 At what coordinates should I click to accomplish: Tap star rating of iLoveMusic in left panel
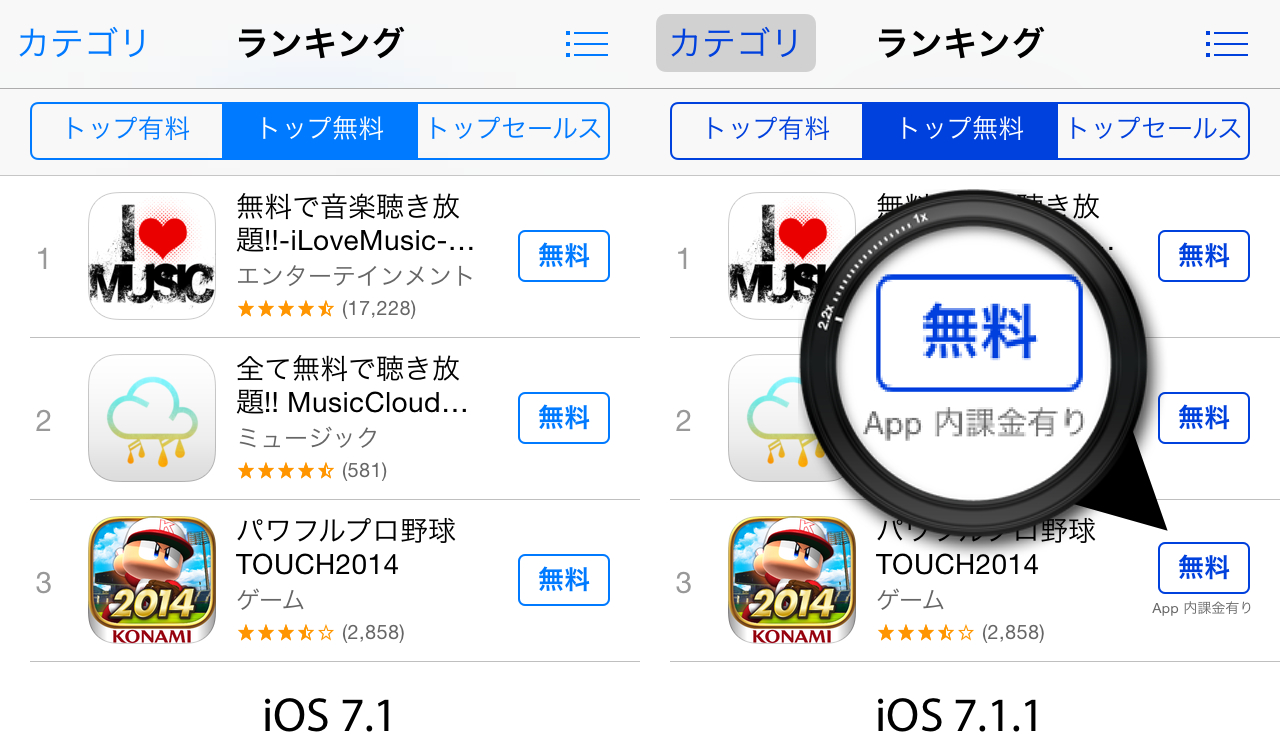coord(285,309)
